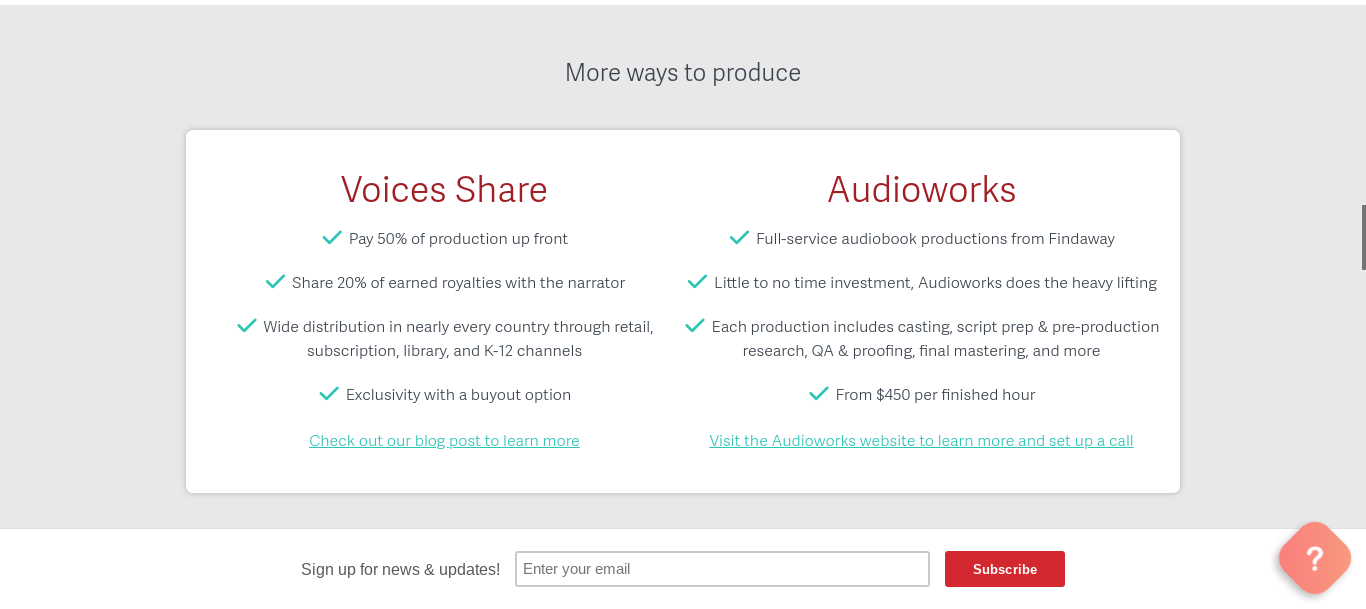Click the From $450 per finished hour text
This screenshot has width=1366, height=609.
tap(935, 395)
